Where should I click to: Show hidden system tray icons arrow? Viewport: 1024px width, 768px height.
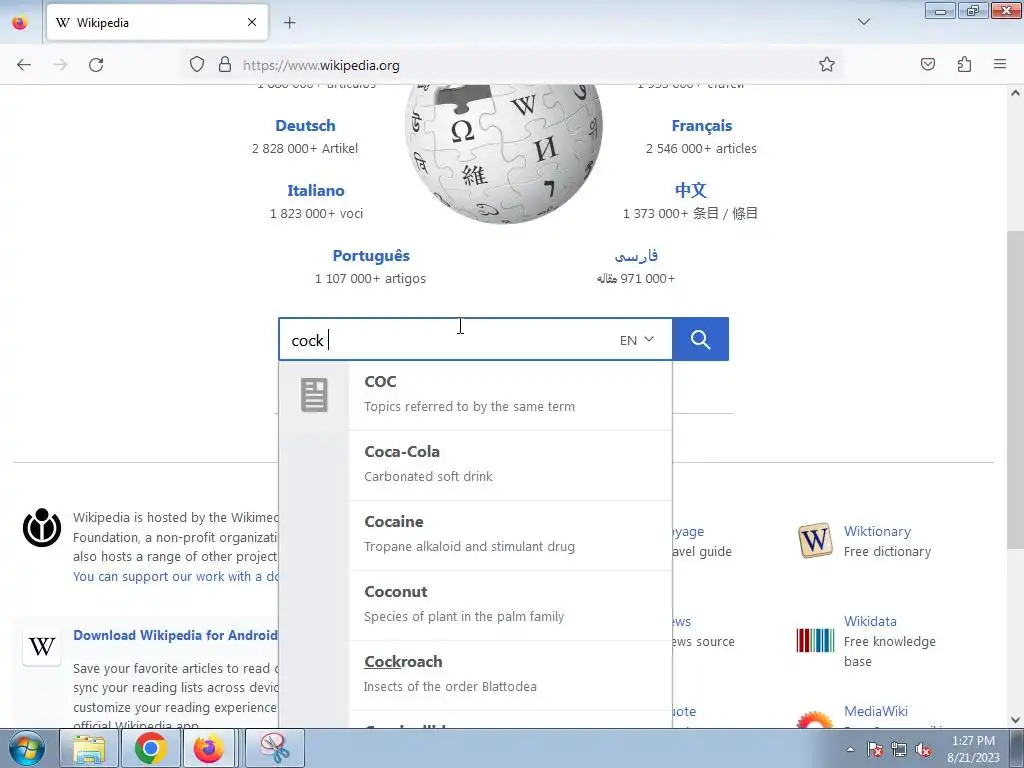coord(850,749)
